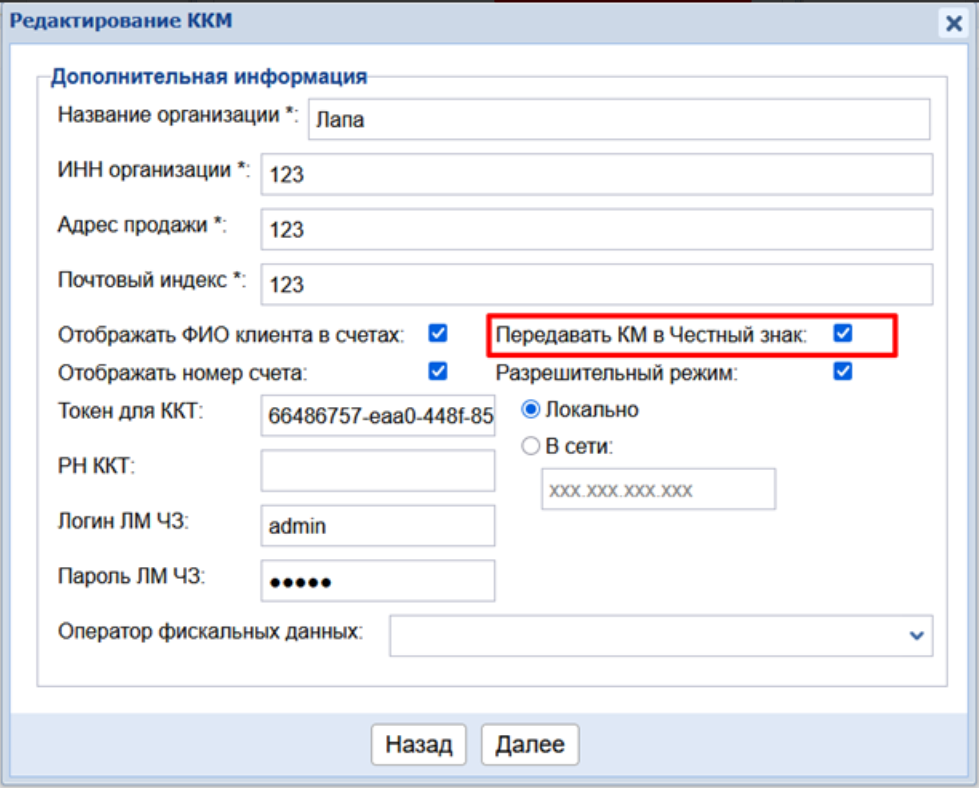Toggle the Разрешительный режим checkbox
This screenshot has width=979, height=788.
tap(843, 372)
